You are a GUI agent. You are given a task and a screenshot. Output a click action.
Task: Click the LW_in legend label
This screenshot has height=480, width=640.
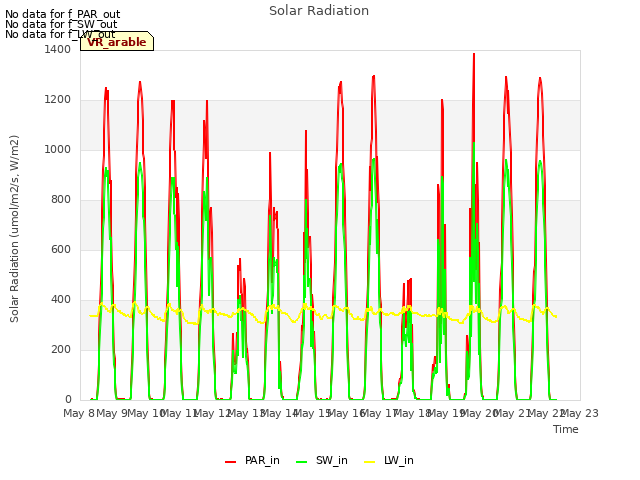coord(398,460)
